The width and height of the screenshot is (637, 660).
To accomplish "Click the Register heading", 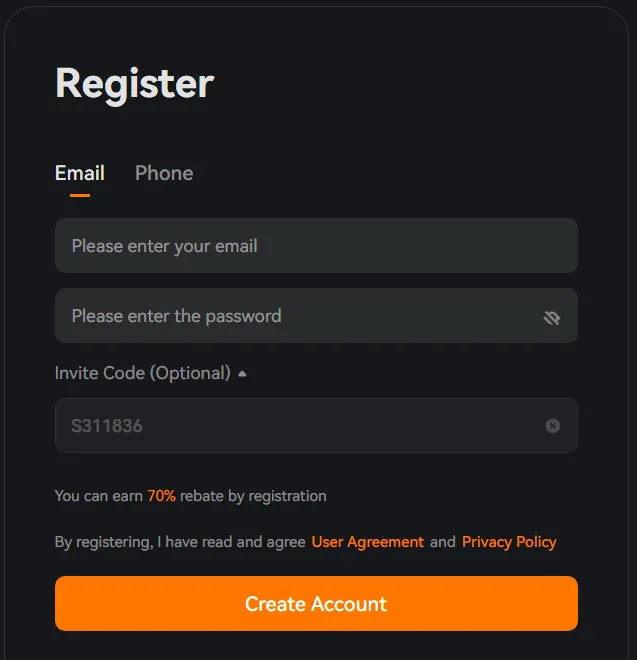I will click(135, 83).
